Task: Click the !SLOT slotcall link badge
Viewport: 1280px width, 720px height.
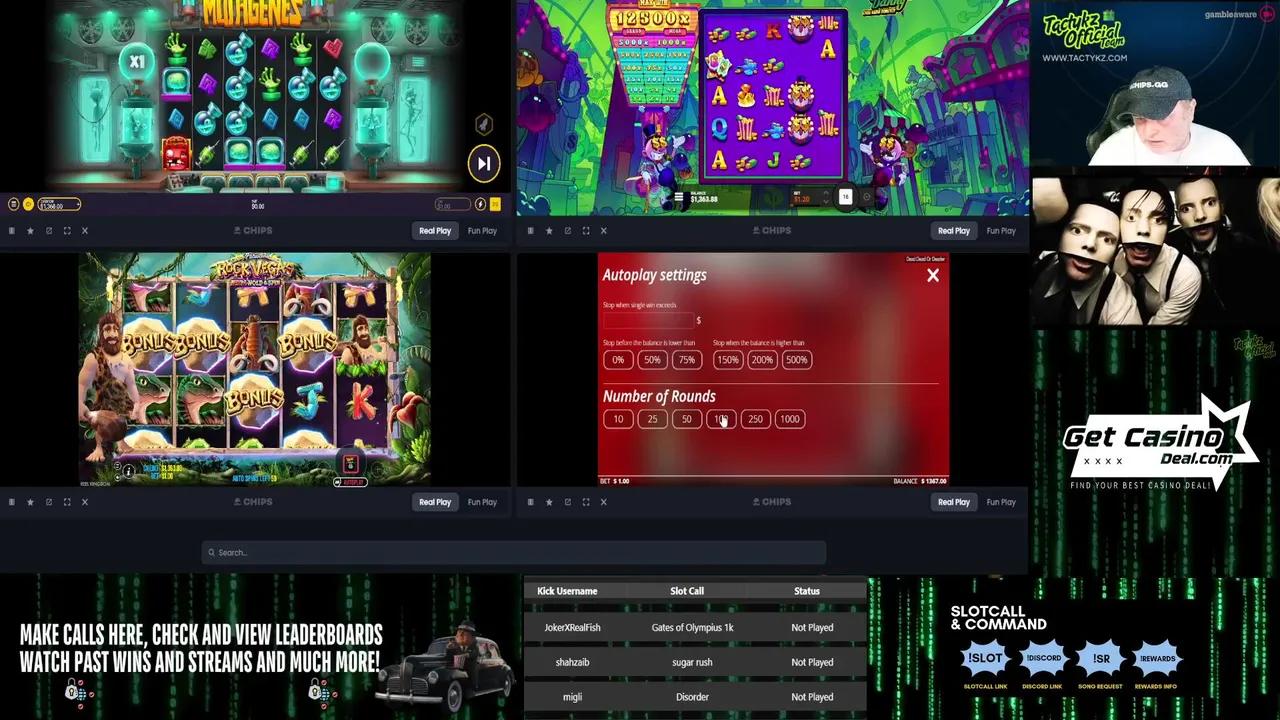Action: pyautogui.click(x=985, y=658)
